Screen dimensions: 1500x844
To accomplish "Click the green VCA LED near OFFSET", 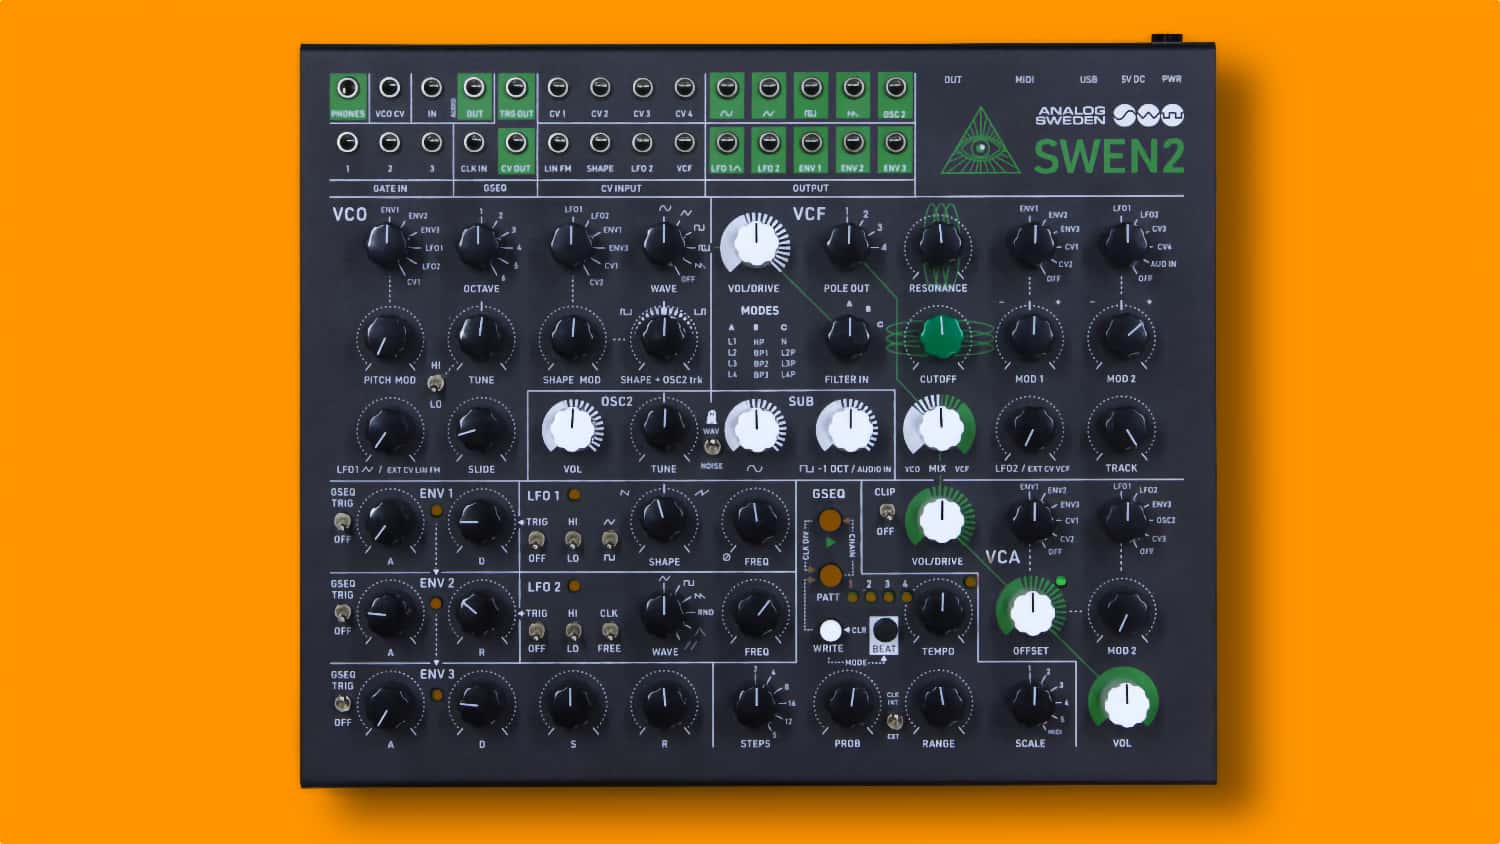I will [x=1061, y=581].
